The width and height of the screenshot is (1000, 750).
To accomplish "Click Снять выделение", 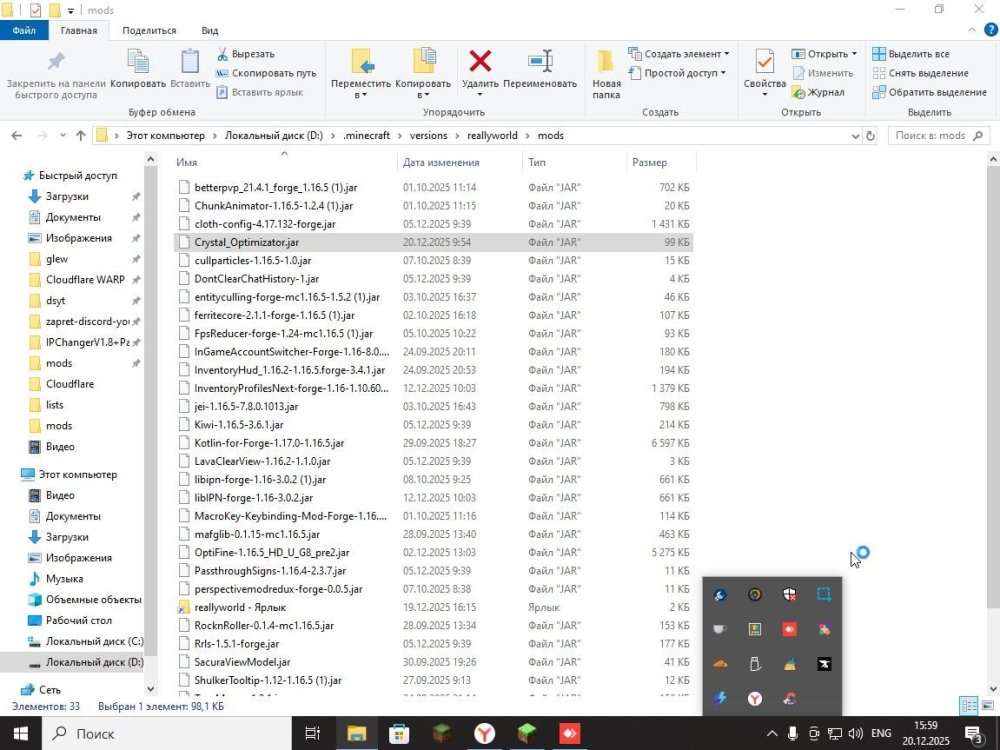I will [921, 73].
